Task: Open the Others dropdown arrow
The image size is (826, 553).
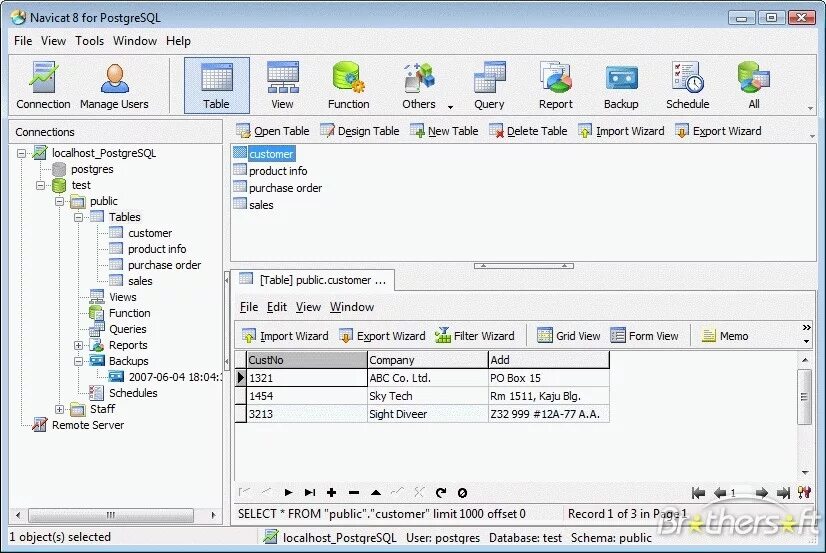Action: 450,107
